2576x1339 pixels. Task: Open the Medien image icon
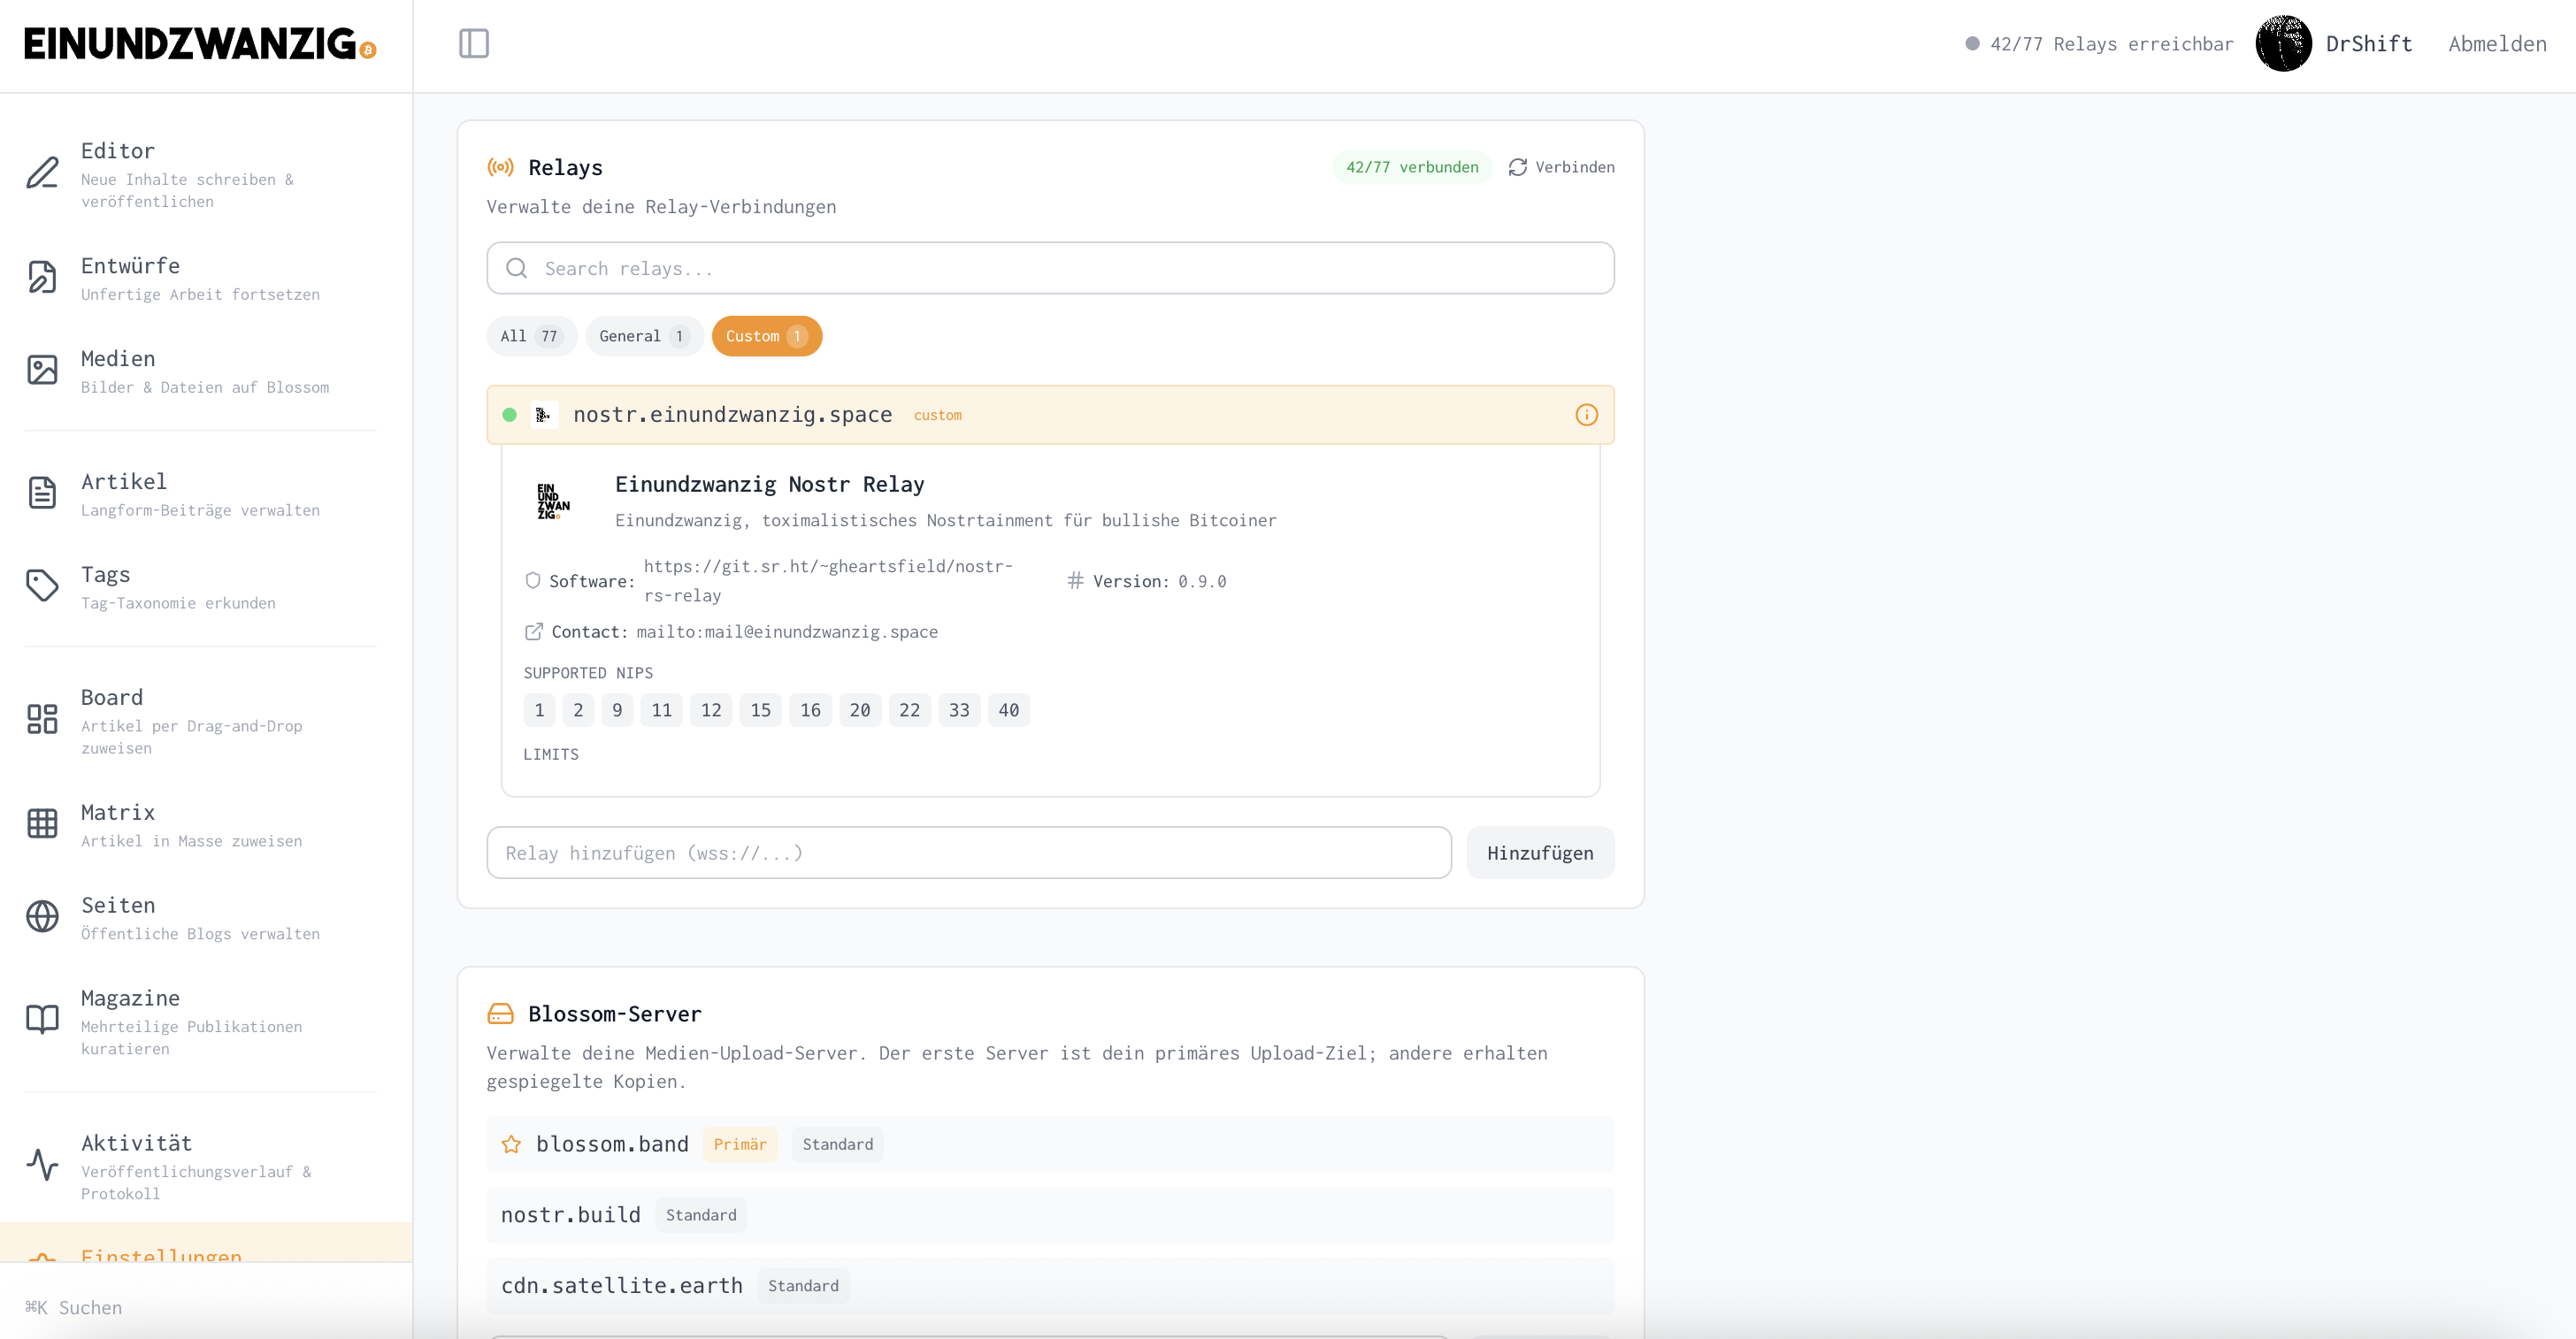[x=42, y=370]
